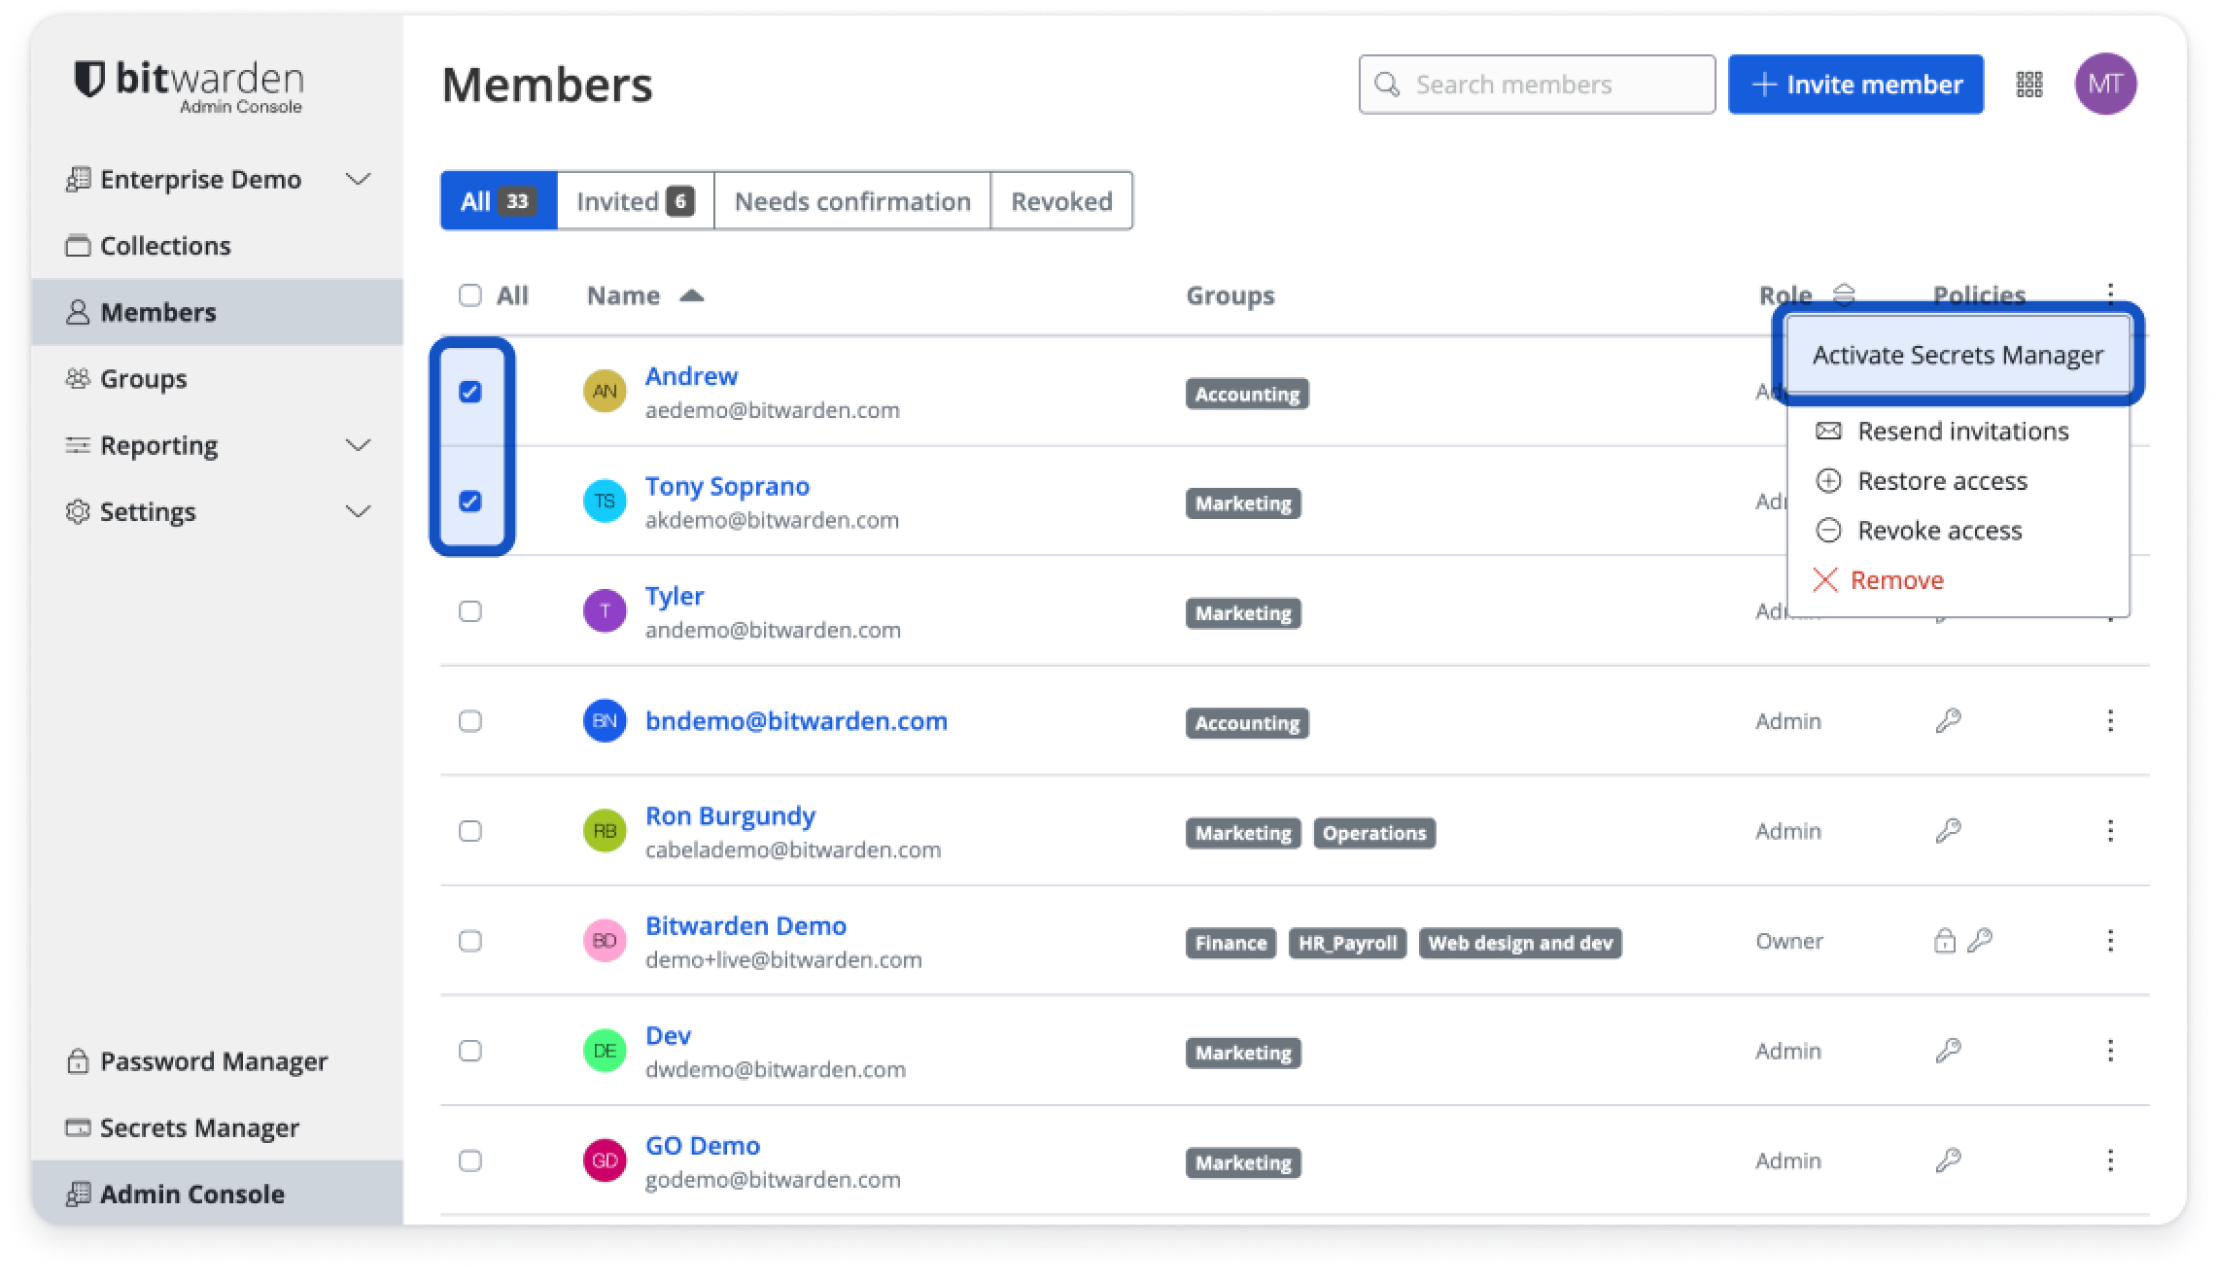The image size is (2218, 1274).
Task: Open Andrew's member profile link
Action: (691, 376)
